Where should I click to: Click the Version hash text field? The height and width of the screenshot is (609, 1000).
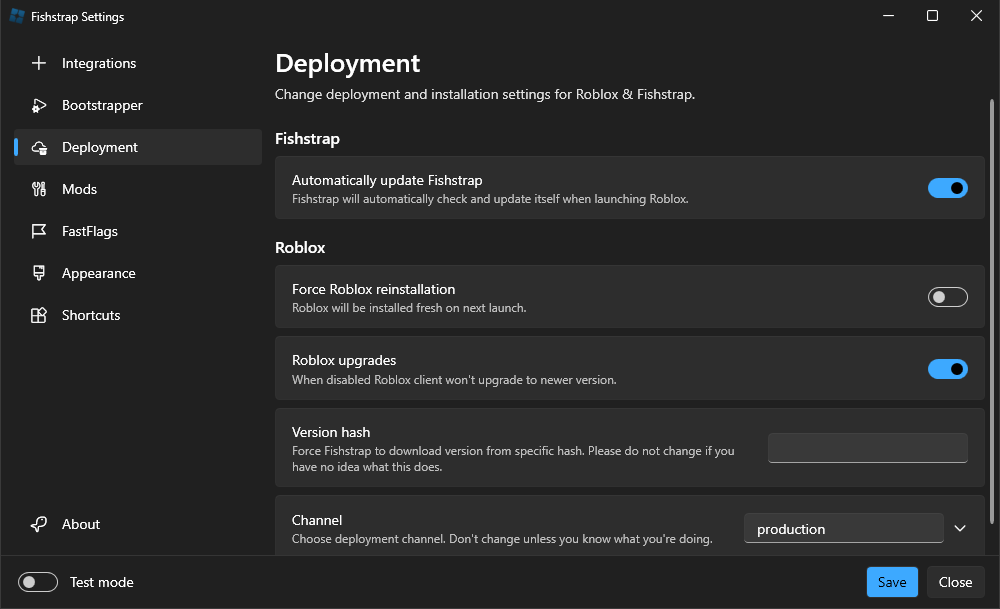pos(867,448)
